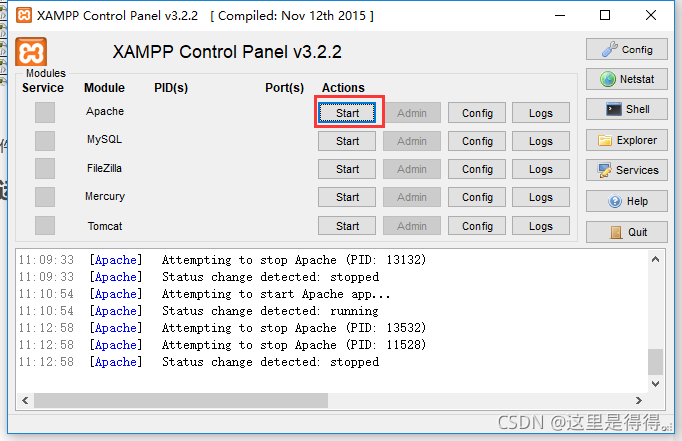
Task: View MySQL Logs
Action: pyautogui.click(x=541, y=141)
